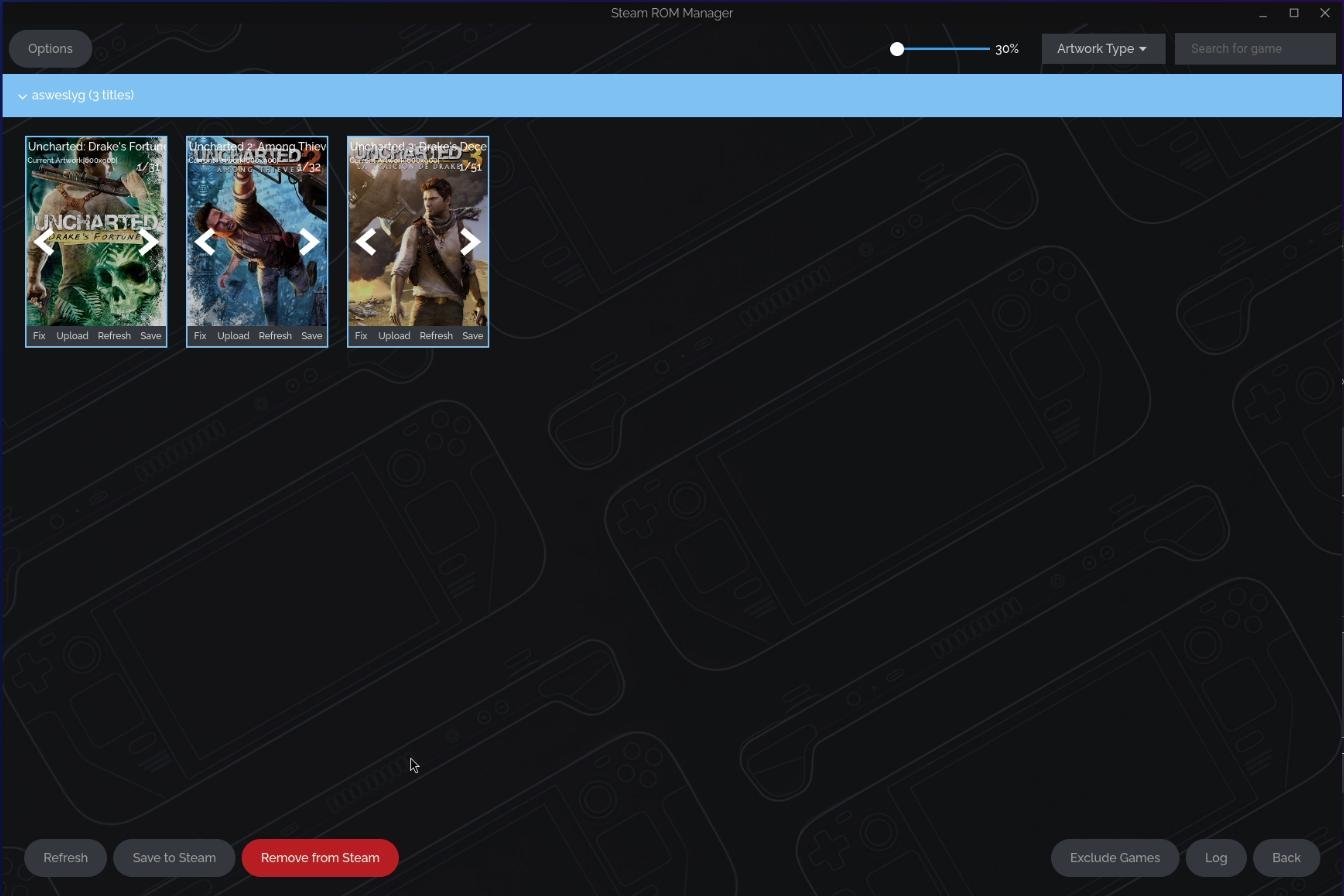Open the Artwork Type dropdown
Screen dimensions: 1344x896
coord(1103,49)
